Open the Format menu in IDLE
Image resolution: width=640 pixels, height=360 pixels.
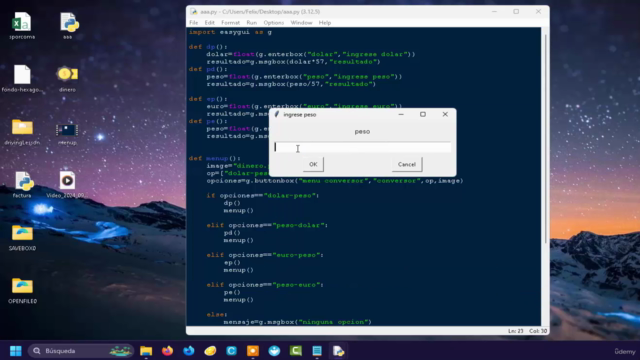230,23
